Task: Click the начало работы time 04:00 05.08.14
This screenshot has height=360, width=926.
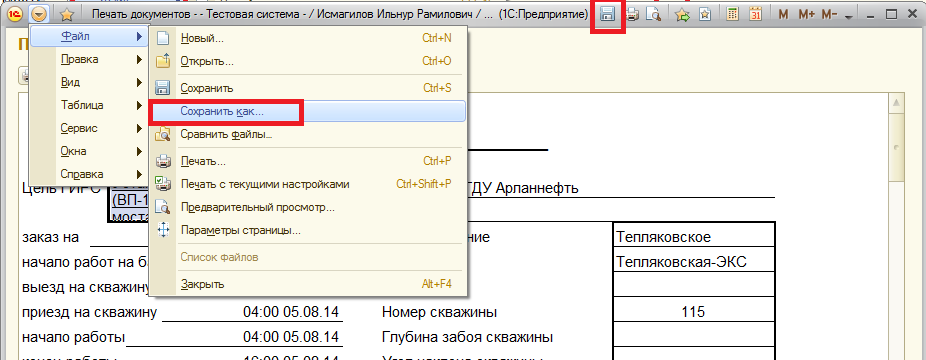Action: pyautogui.click(x=291, y=337)
